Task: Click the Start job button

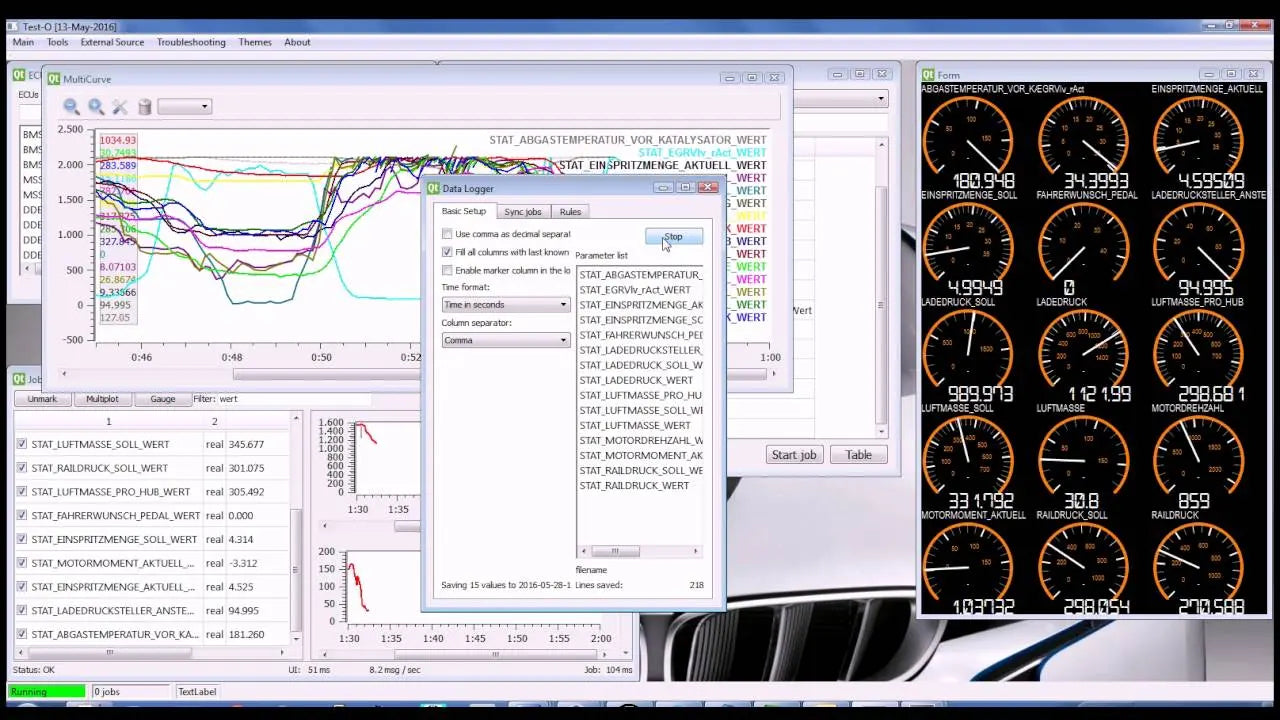Action: point(793,455)
